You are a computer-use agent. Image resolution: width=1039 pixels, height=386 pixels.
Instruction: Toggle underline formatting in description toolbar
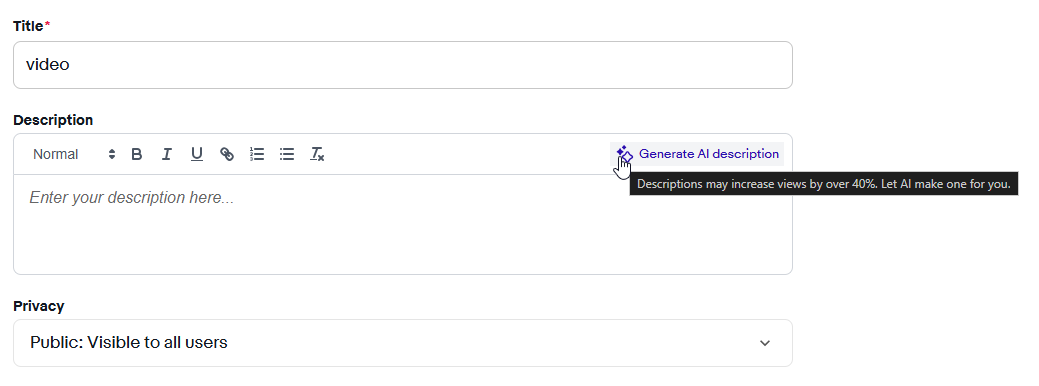tap(197, 154)
